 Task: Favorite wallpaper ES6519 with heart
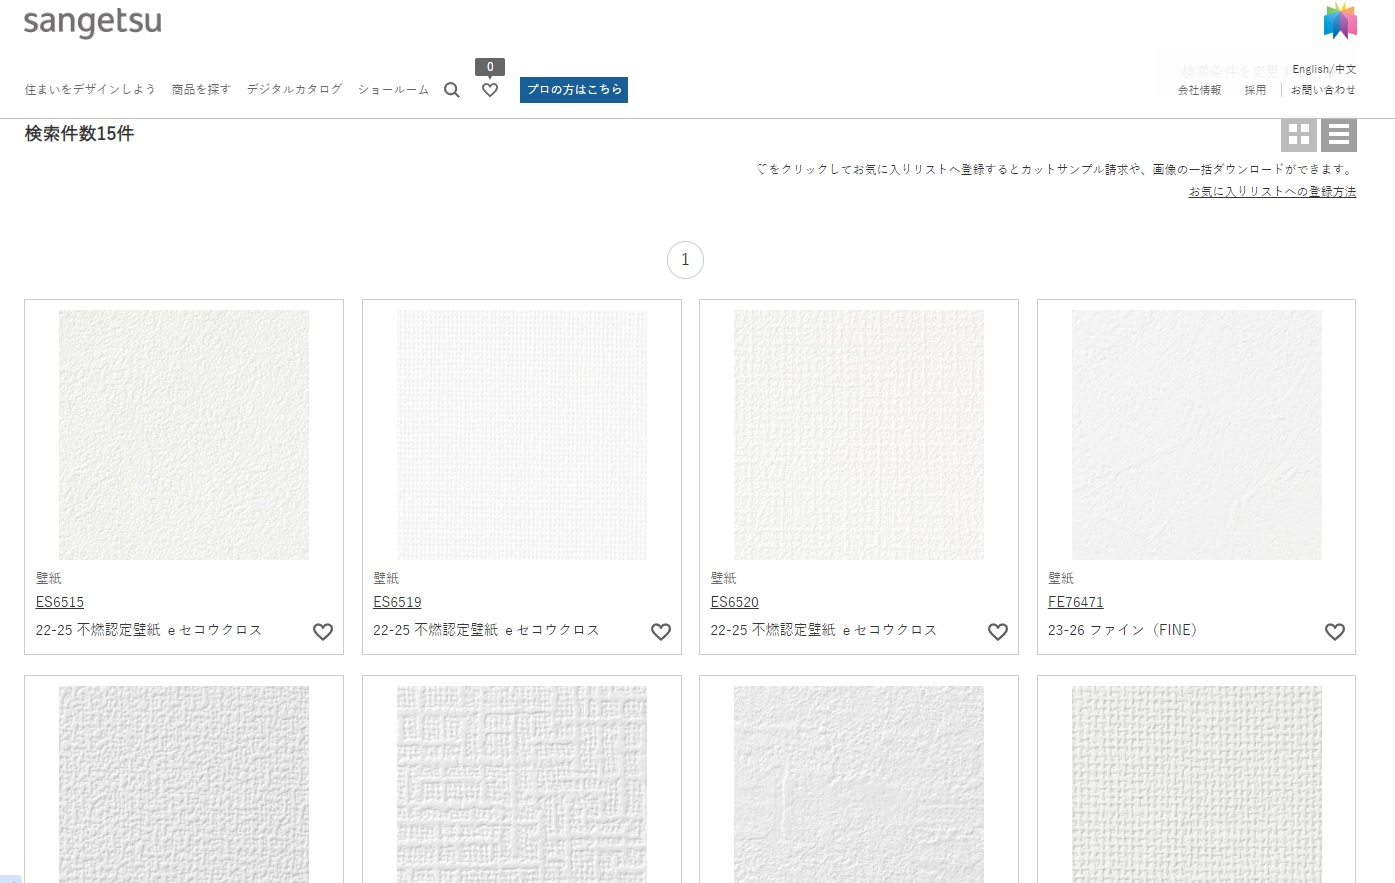coord(661,632)
